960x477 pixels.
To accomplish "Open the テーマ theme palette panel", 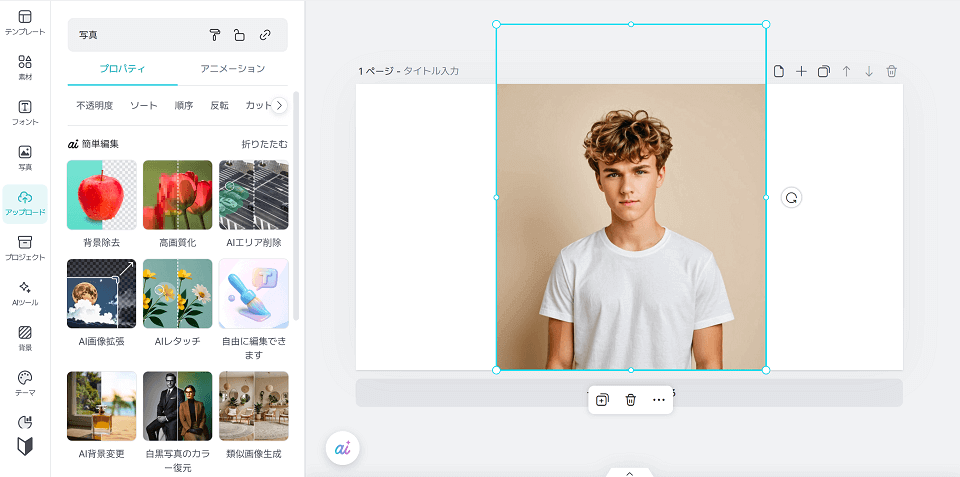I will [25, 383].
